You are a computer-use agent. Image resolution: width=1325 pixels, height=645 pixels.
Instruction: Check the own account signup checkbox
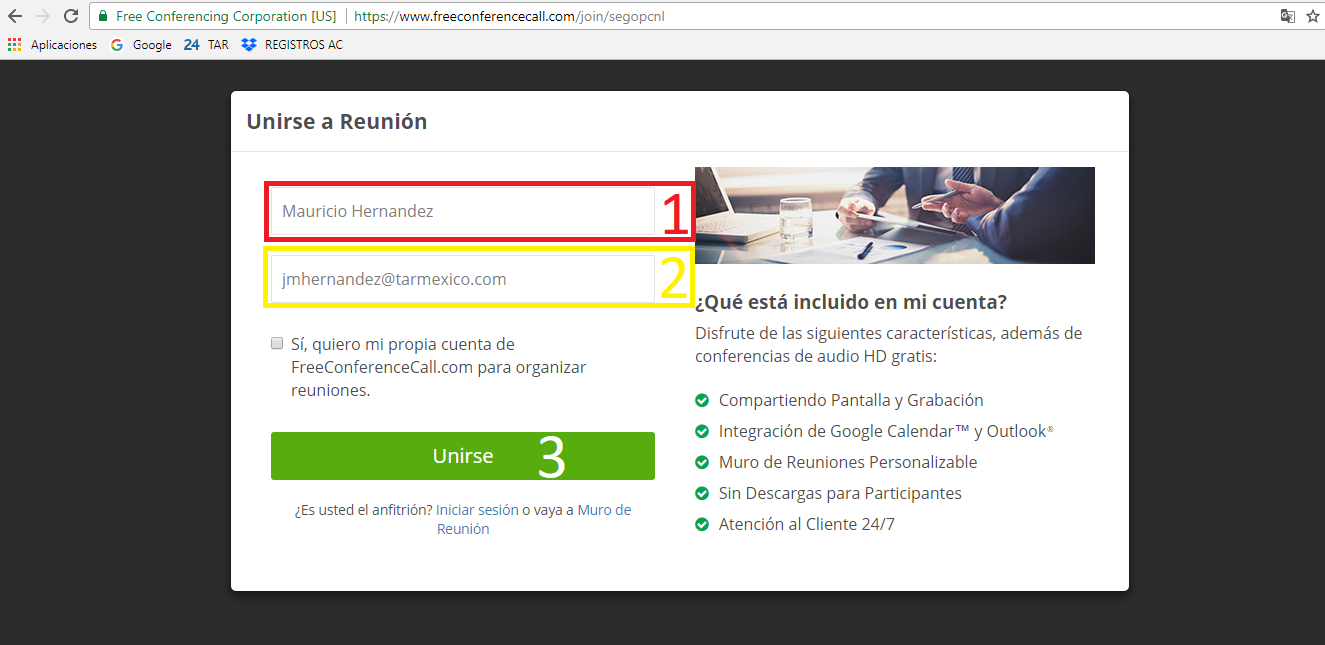point(277,344)
